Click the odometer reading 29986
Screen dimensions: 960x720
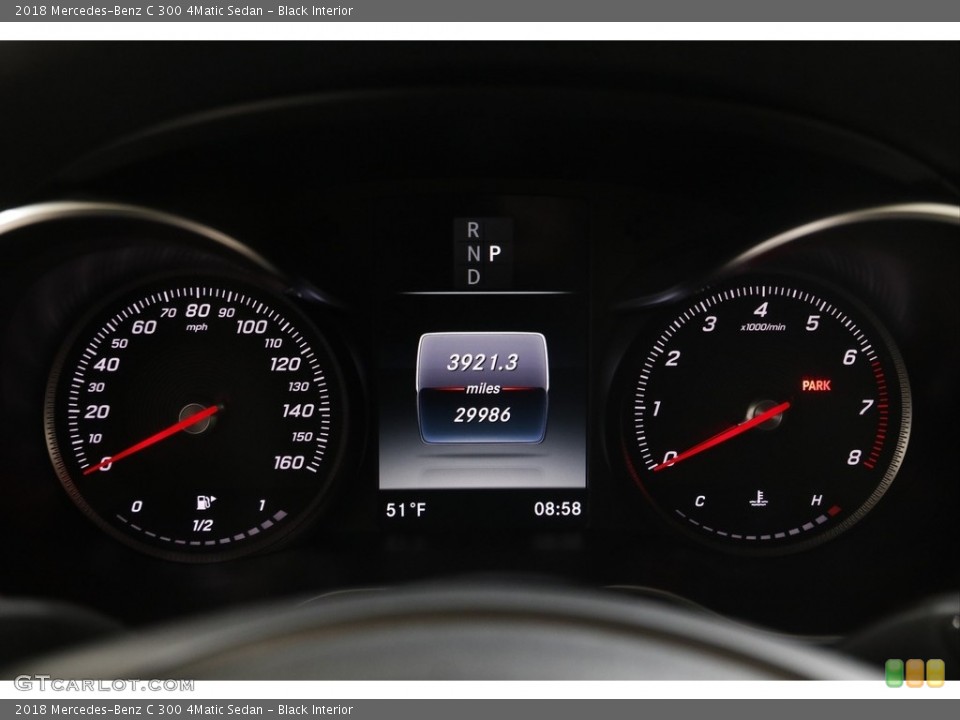pyautogui.click(x=482, y=415)
